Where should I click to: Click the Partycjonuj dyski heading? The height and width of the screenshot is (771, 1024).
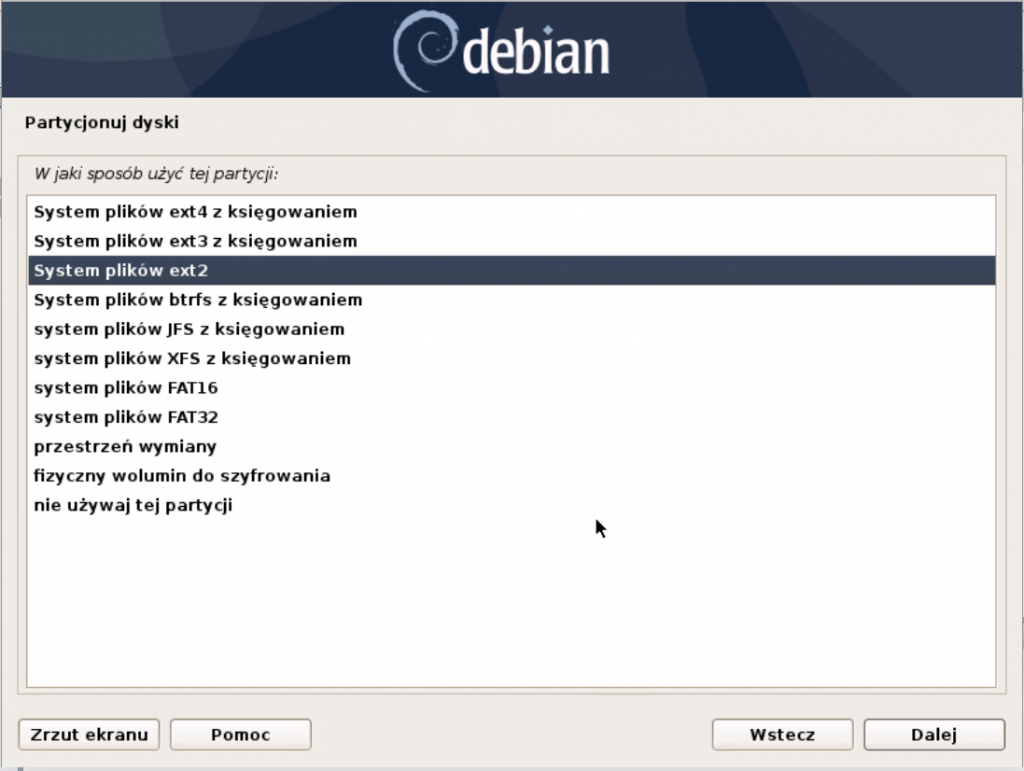tap(100, 123)
